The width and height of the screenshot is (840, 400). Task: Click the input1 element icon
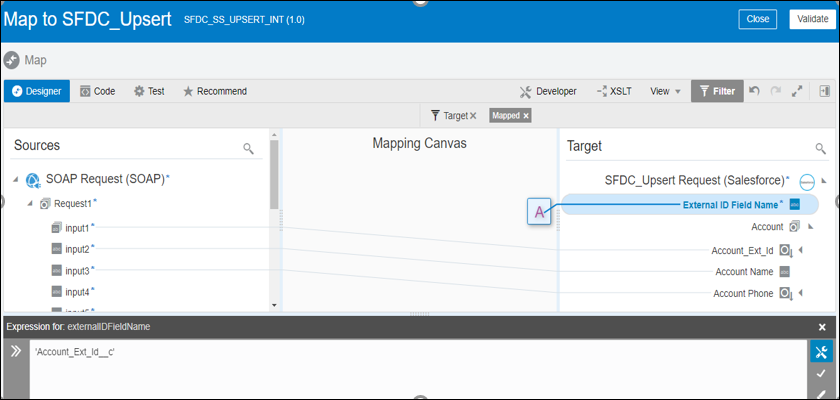(x=56, y=228)
